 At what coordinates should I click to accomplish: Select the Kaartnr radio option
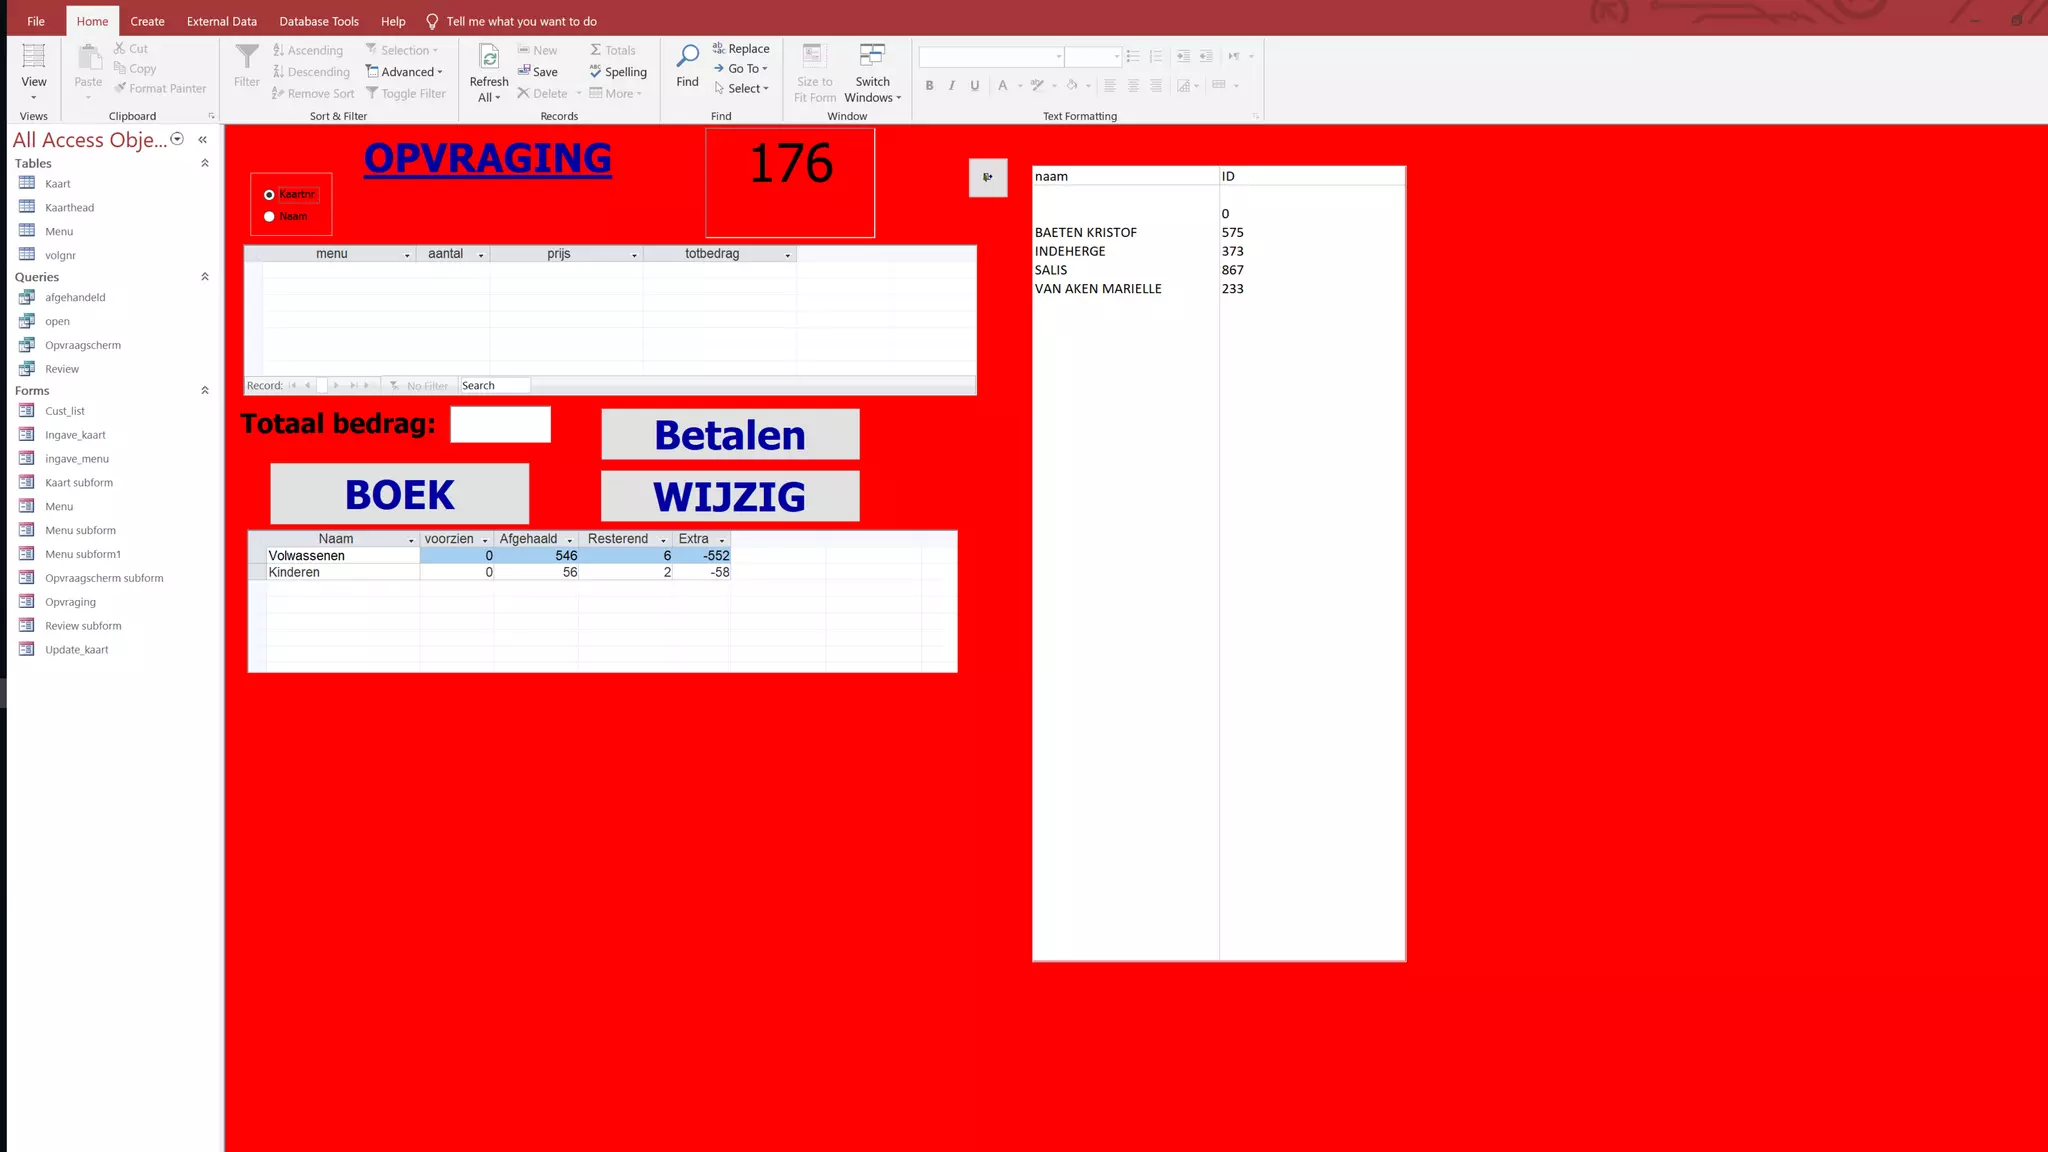coord(269,195)
